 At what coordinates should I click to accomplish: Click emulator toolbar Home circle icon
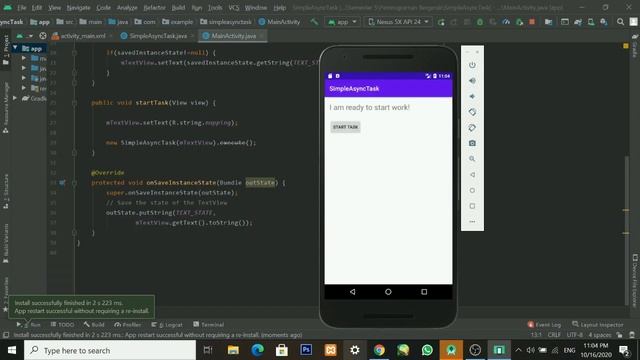coord(472,190)
